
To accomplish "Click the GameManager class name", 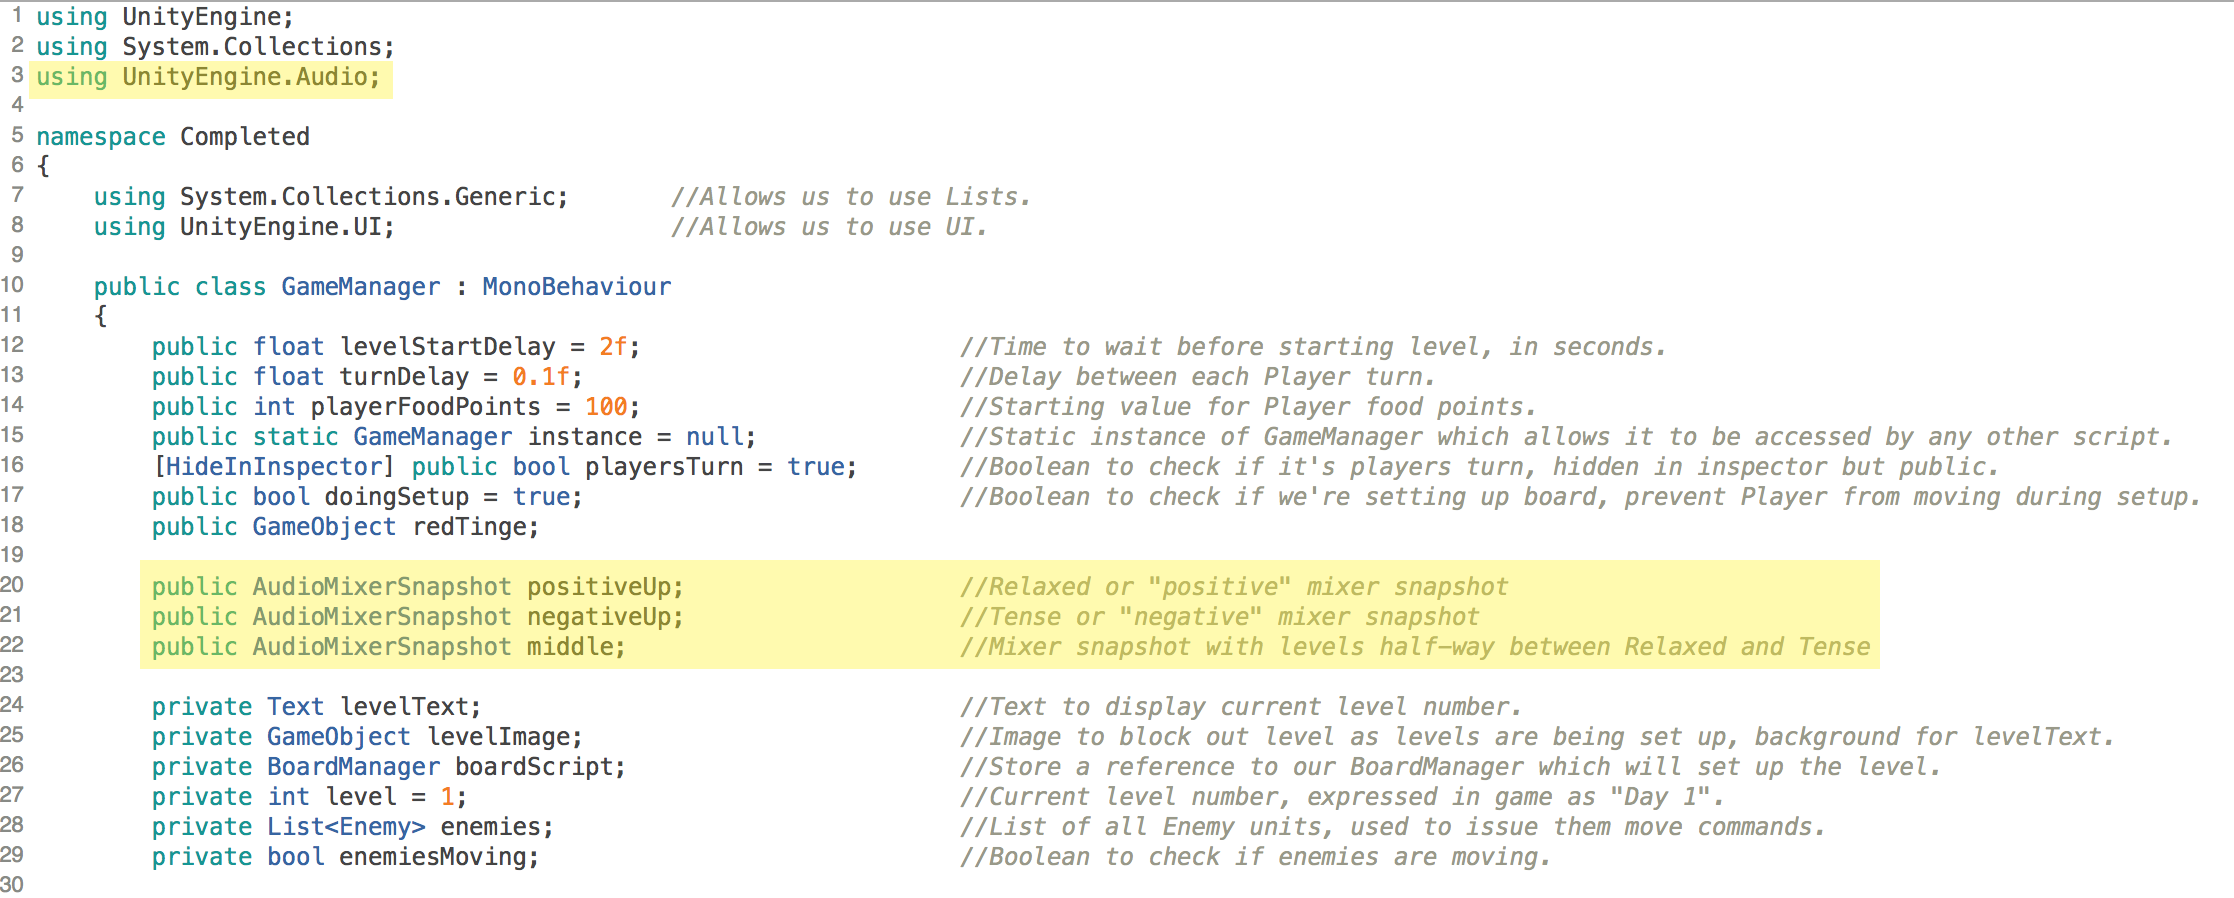I will [x=360, y=287].
